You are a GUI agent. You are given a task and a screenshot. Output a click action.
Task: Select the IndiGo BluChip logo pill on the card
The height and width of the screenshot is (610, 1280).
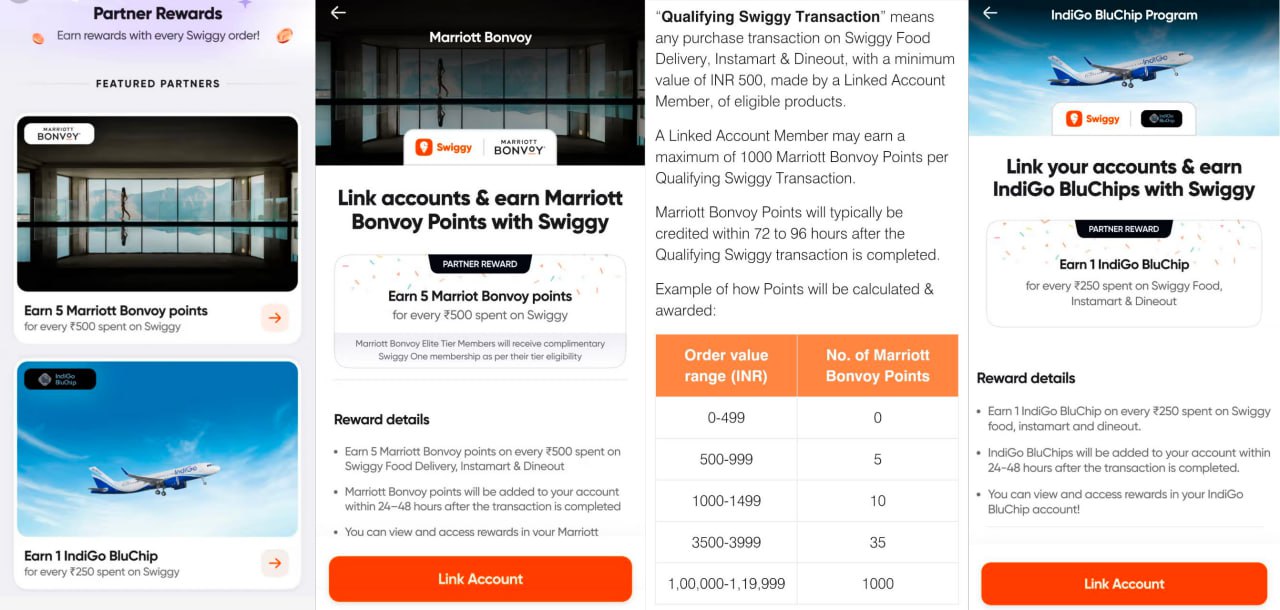coord(62,379)
